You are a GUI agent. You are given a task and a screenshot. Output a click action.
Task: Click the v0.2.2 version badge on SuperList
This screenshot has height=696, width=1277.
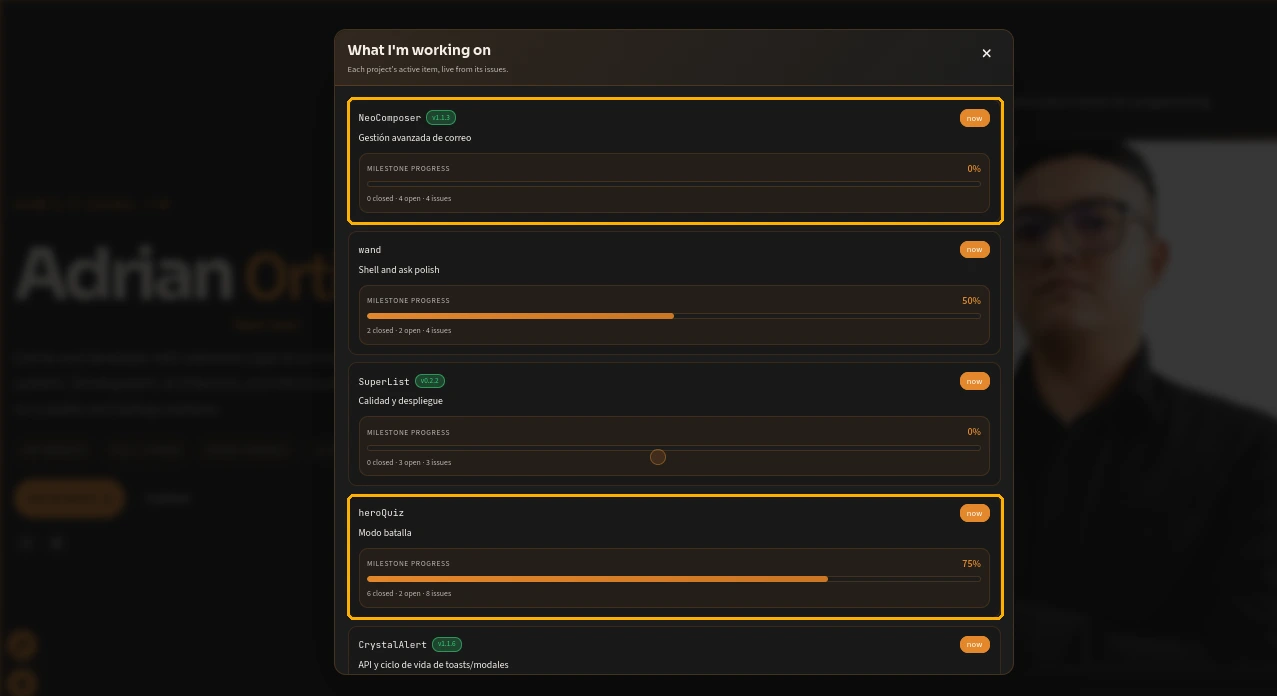(430, 381)
